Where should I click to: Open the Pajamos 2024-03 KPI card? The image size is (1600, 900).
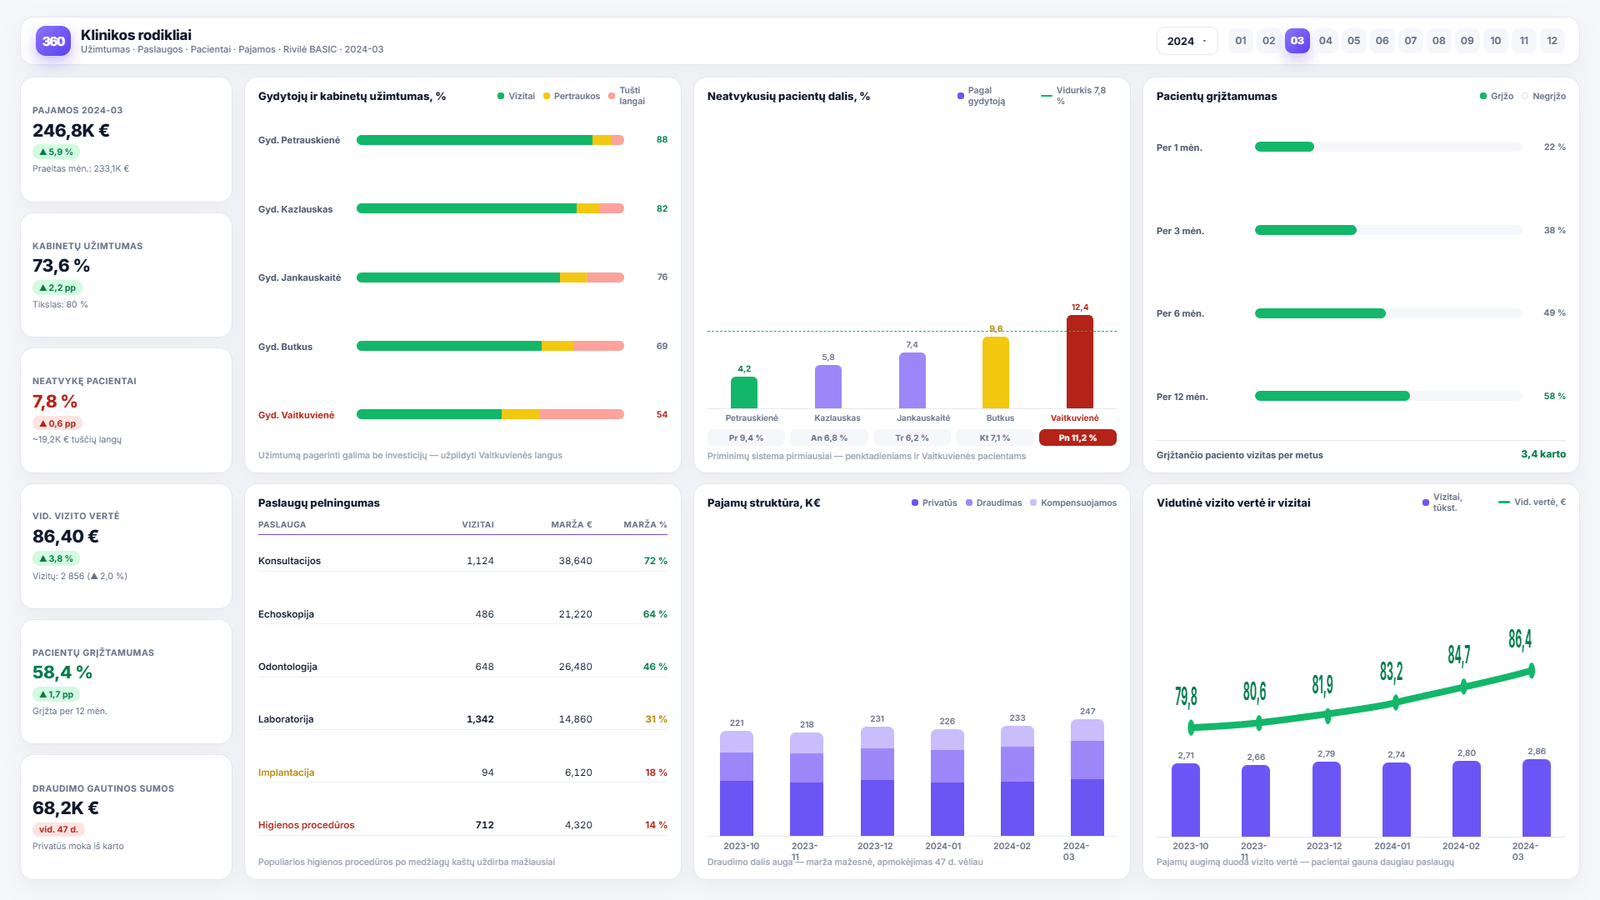(126, 140)
